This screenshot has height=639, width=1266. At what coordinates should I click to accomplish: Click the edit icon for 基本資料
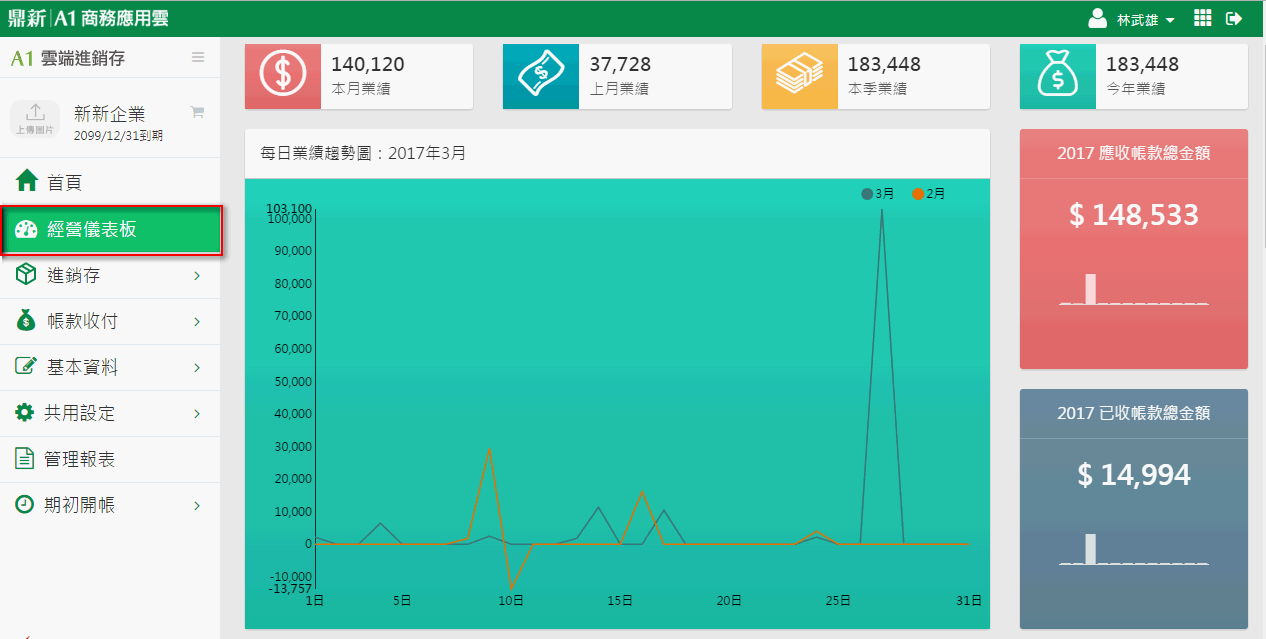(26, 366)
